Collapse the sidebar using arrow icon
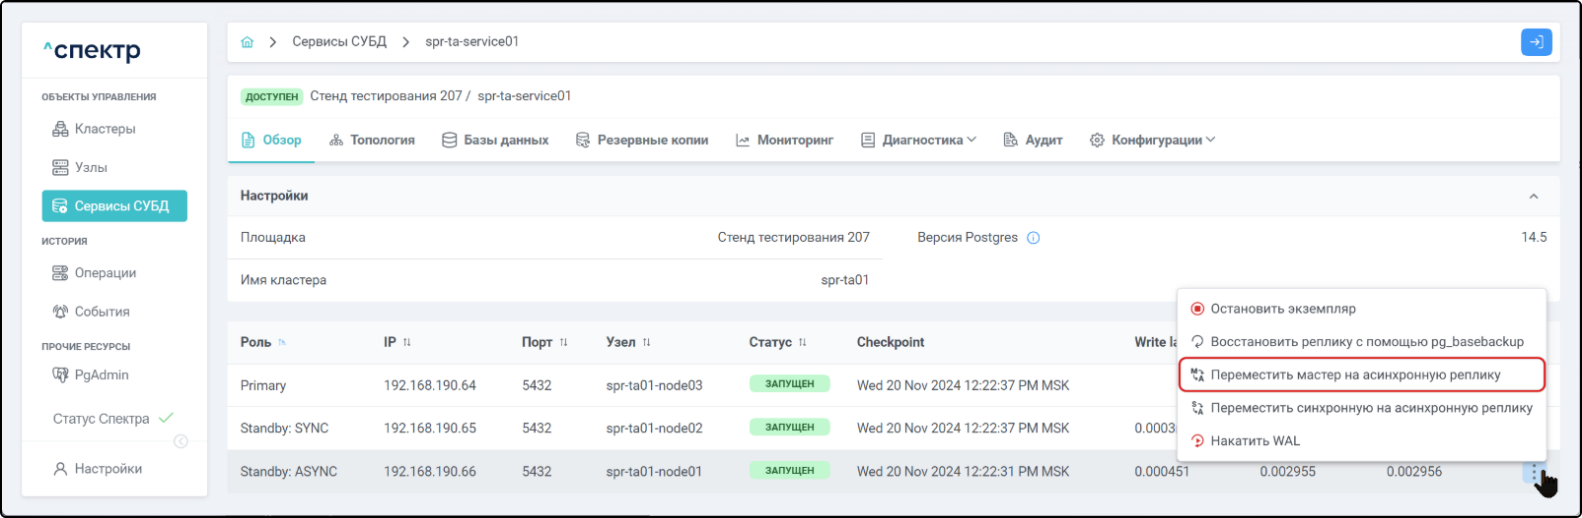This screenshot has width=1582, height=518. (181, 441)
